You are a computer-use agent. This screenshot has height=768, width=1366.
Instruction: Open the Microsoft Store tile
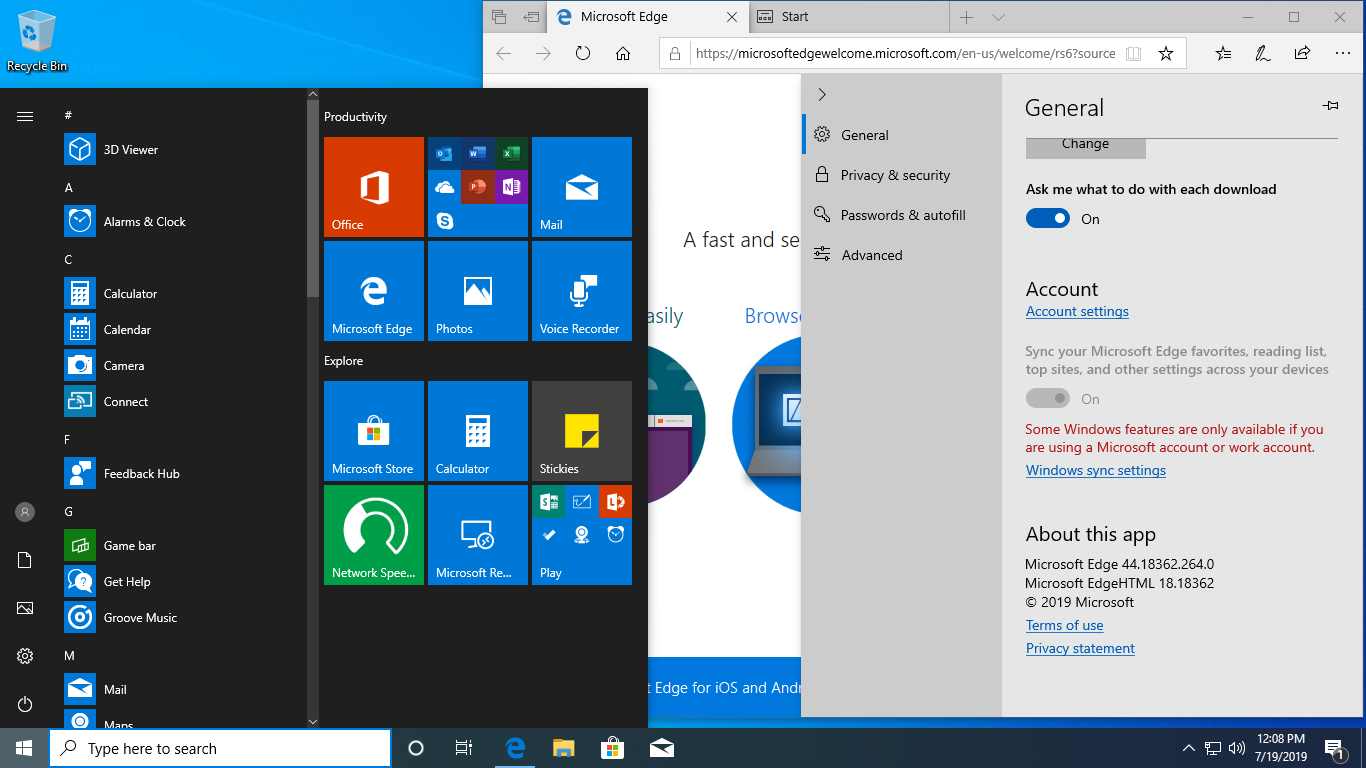374,431
